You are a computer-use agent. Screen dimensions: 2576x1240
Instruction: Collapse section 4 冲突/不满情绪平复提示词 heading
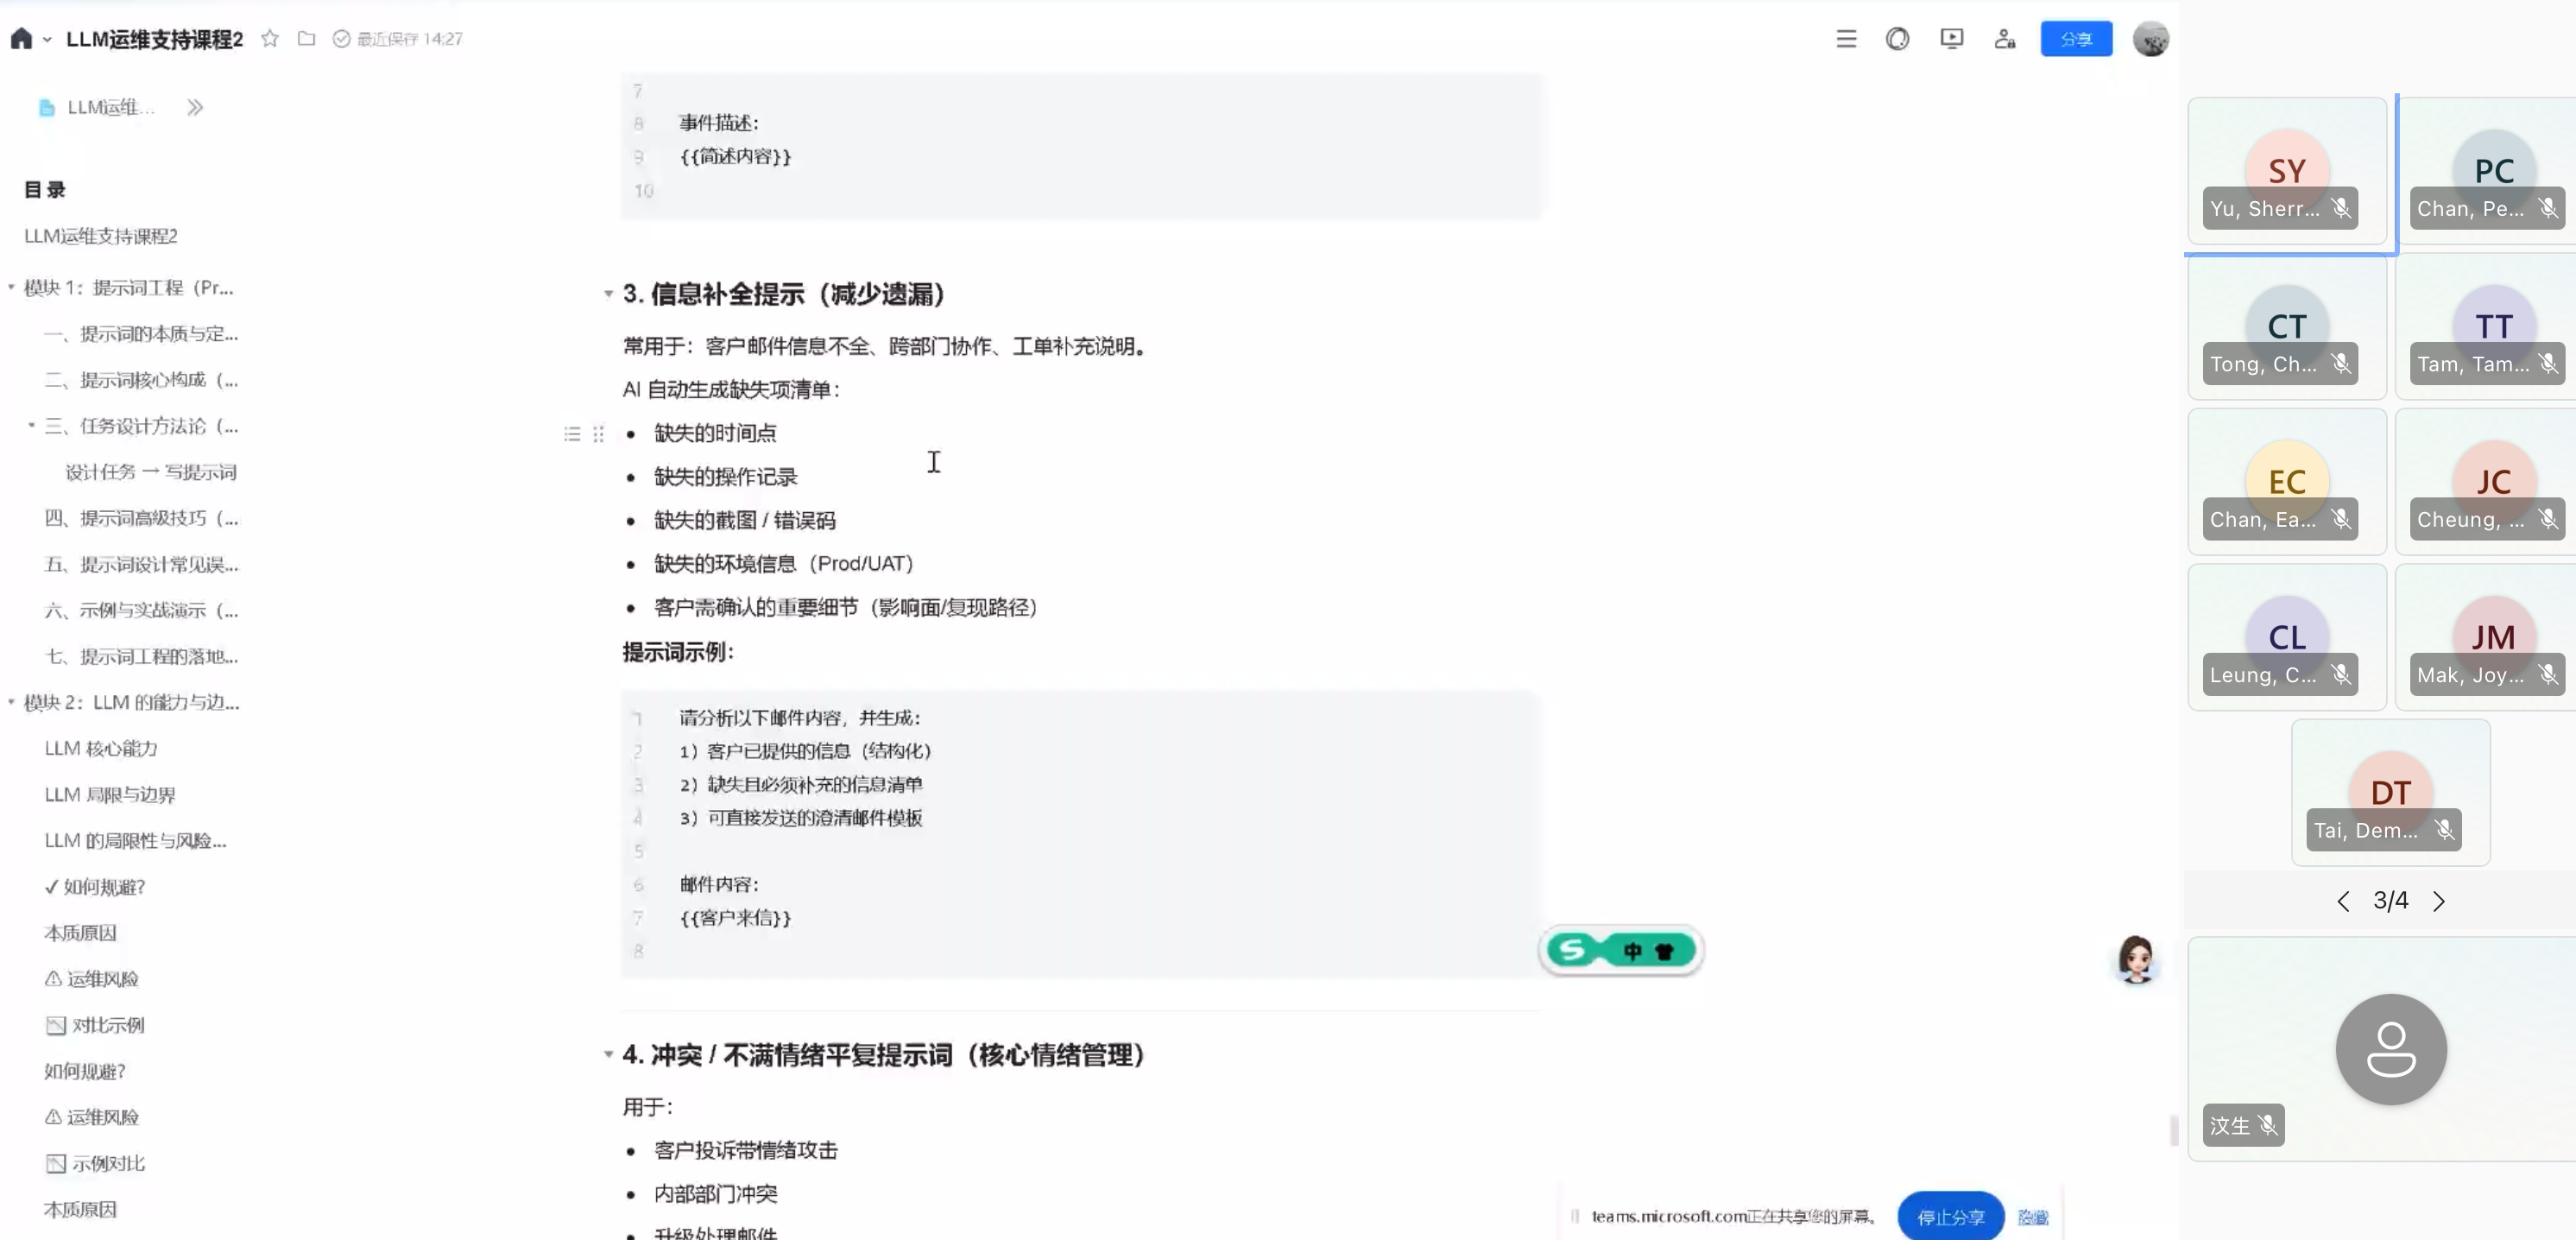(608, 1054)
